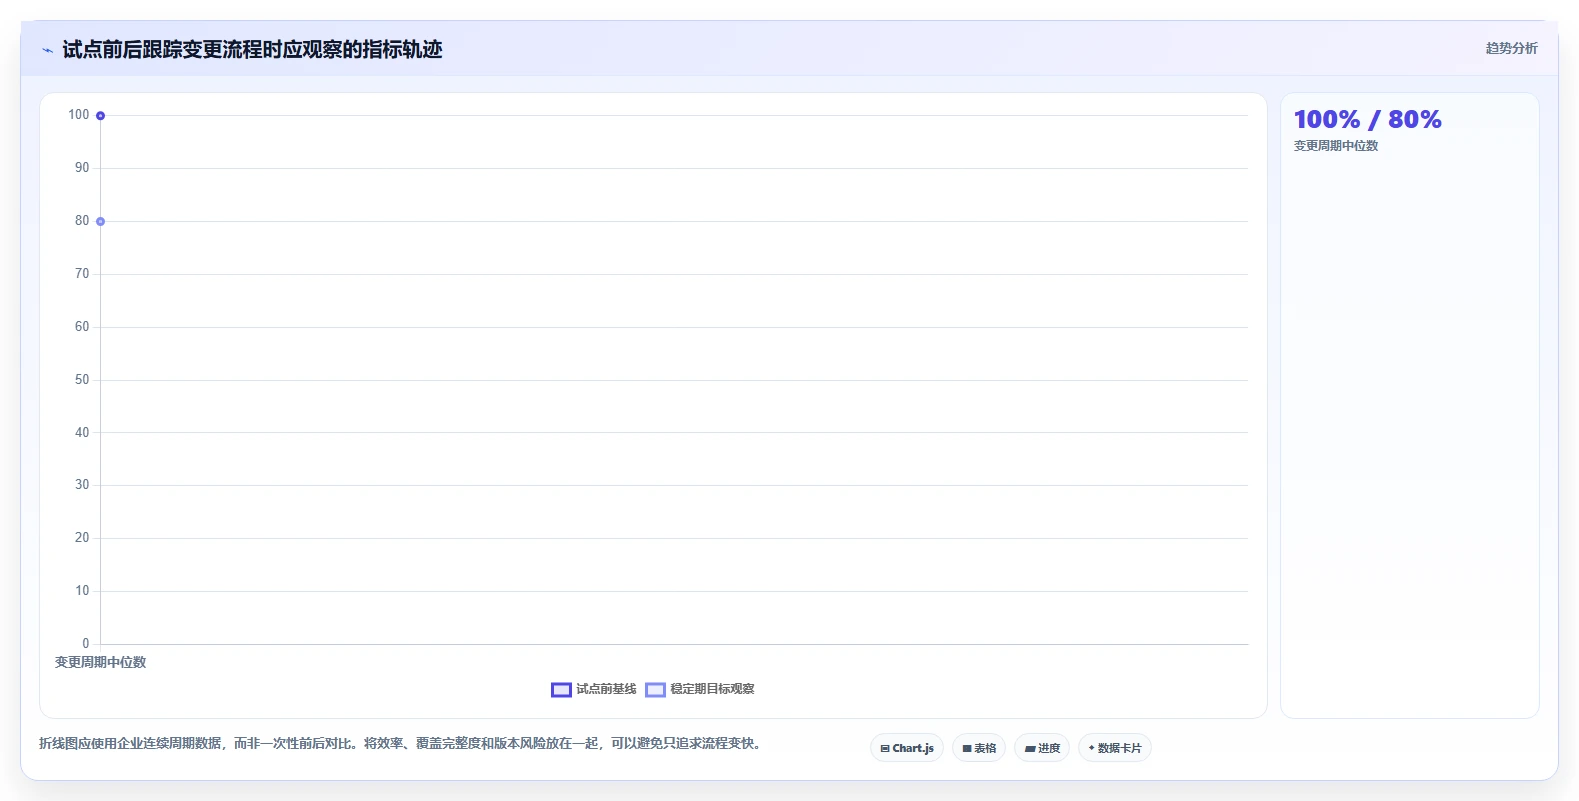Click the chart title 试点前后跟踪变更流程时应观察的指标轨迹

coord(252,50)
